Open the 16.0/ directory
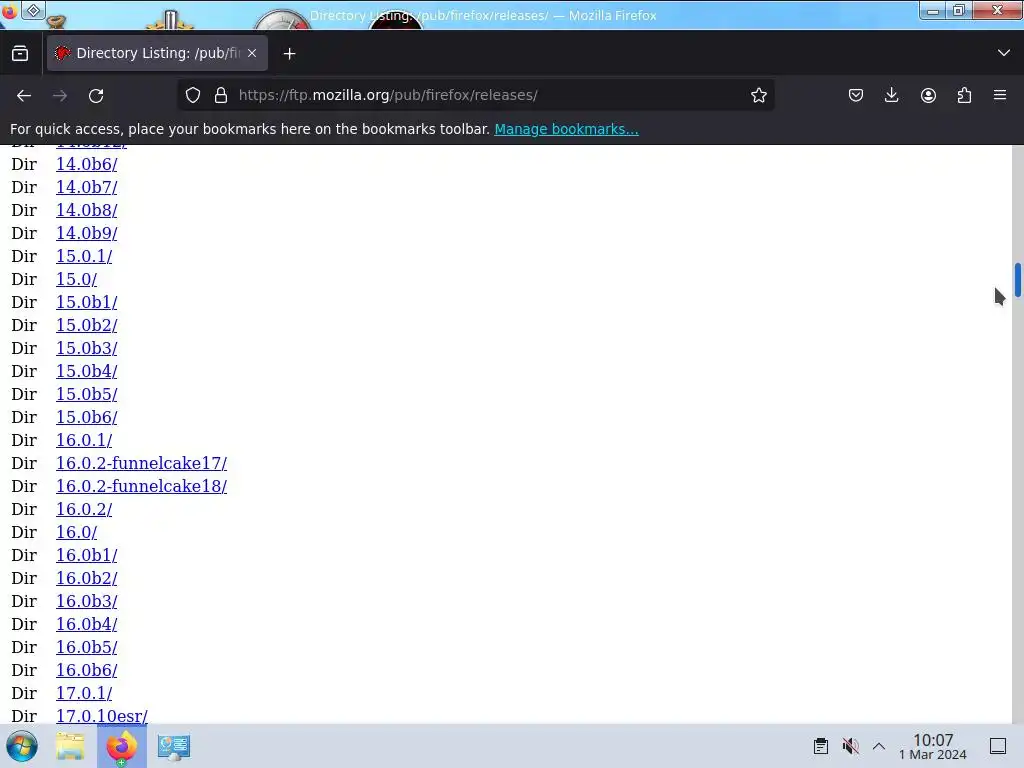 pos(76,532)
